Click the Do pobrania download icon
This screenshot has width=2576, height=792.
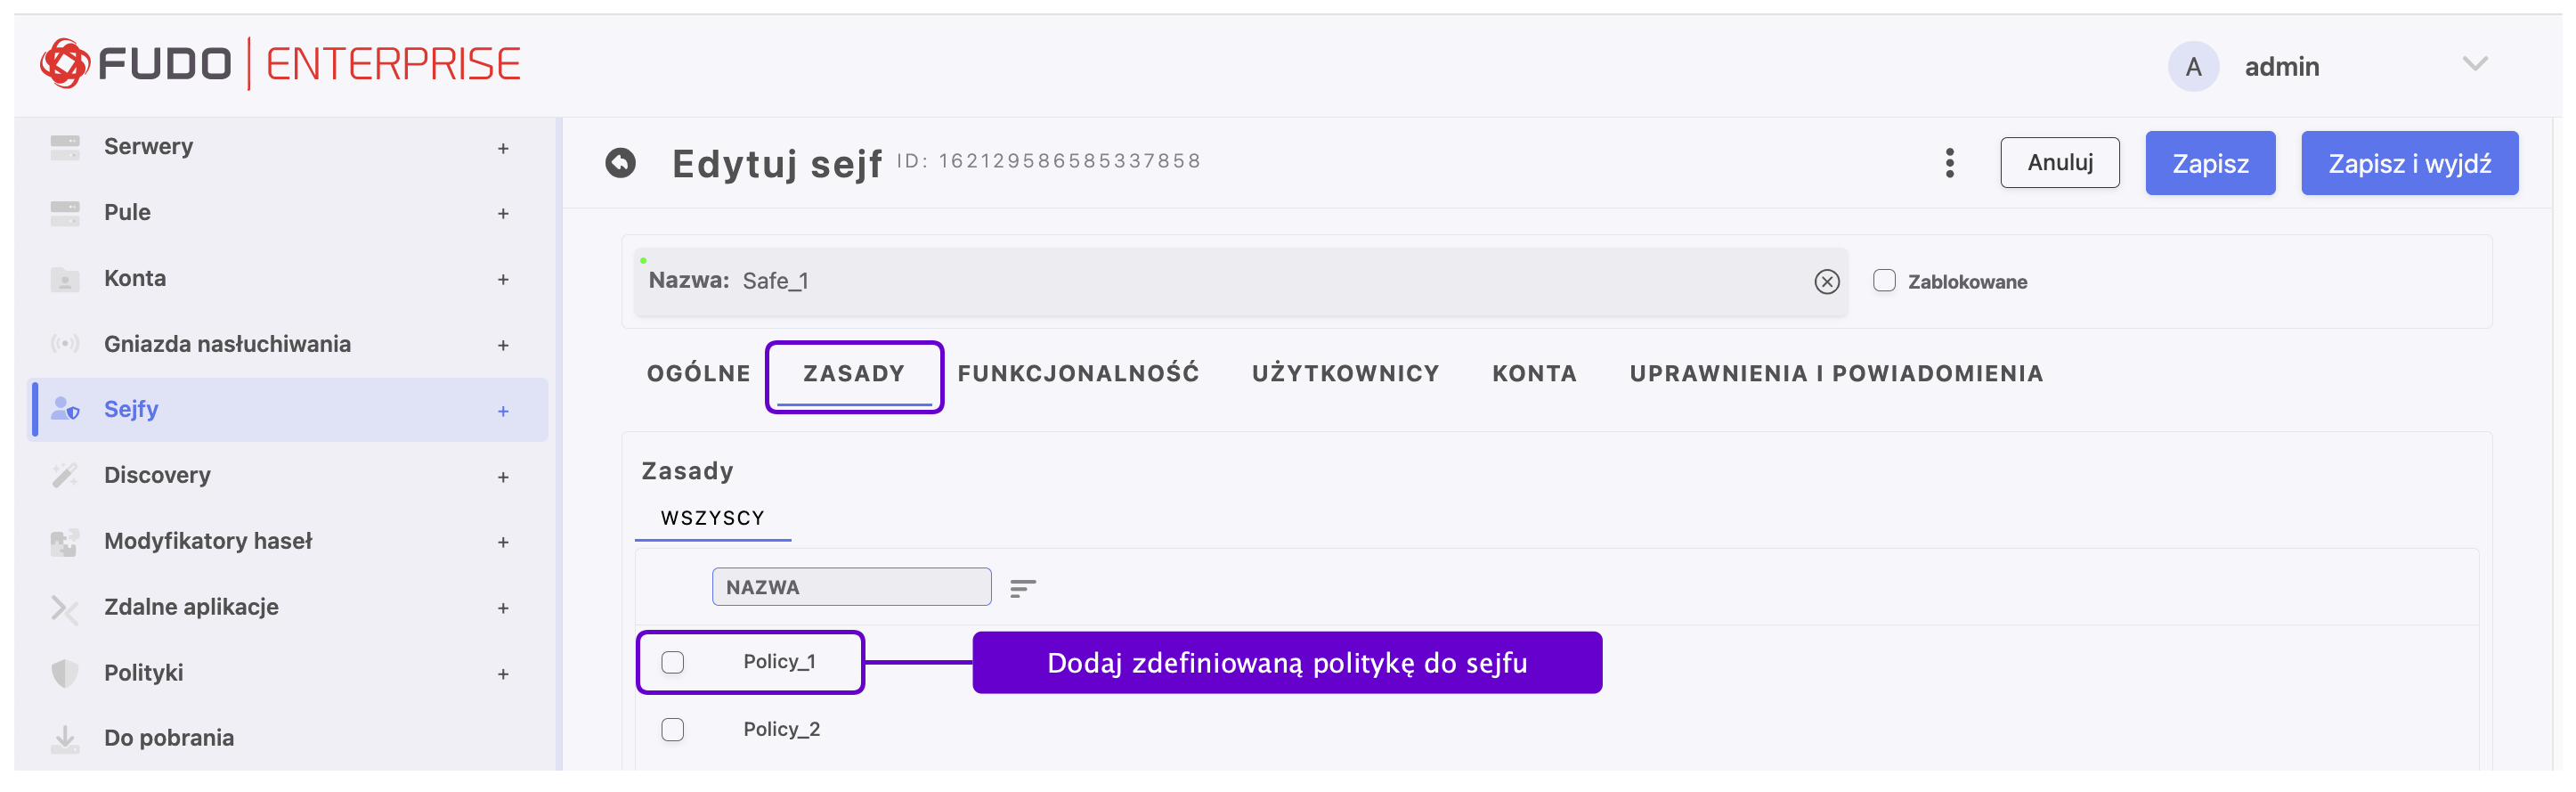coord(65,738)
